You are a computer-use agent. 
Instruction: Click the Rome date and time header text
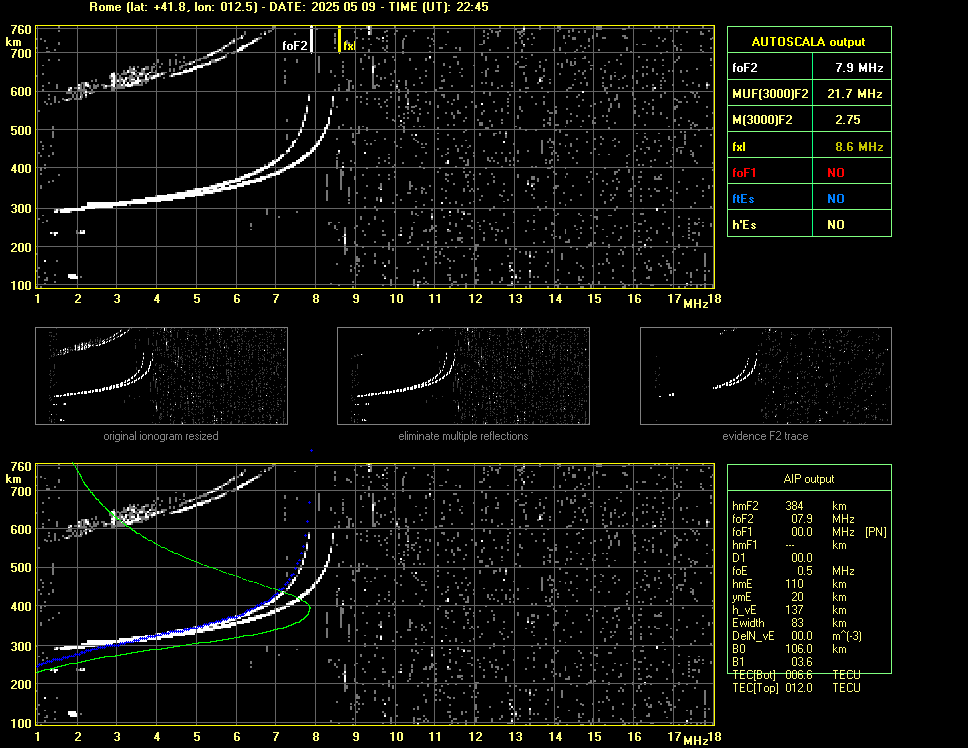[289, 7]
